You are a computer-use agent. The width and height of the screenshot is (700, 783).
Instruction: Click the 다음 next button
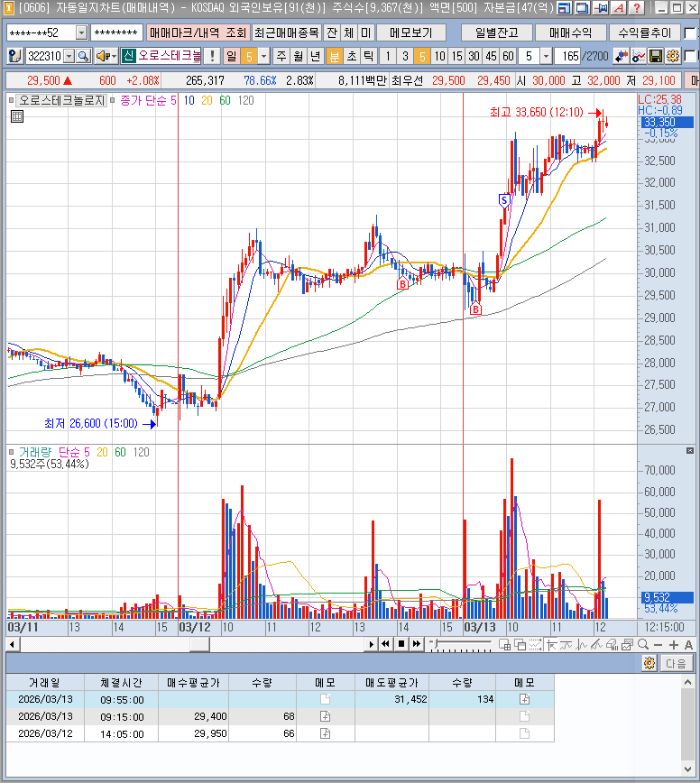[x=676, y=663]
